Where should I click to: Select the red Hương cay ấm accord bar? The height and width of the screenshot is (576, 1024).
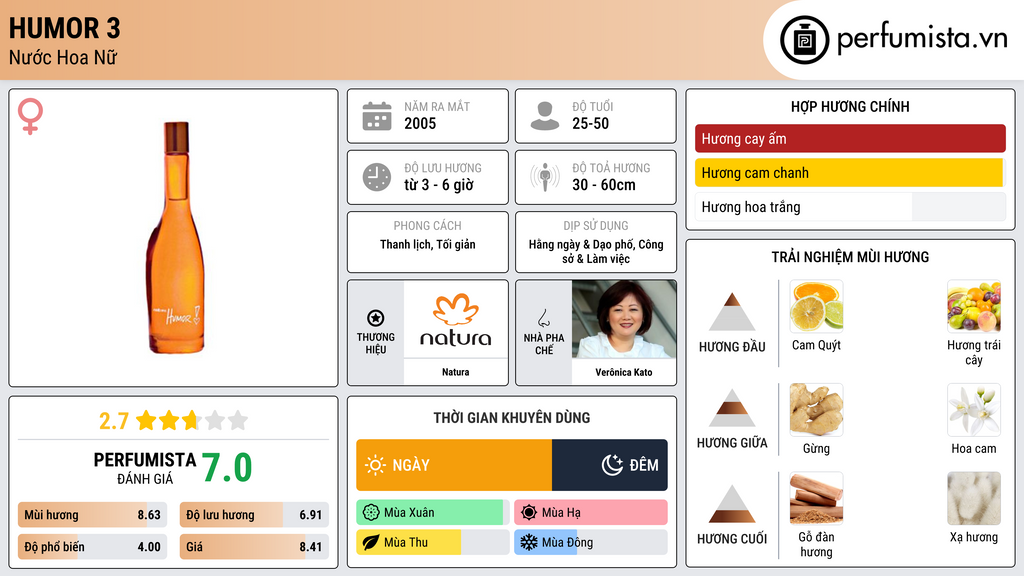click(850, 138)
